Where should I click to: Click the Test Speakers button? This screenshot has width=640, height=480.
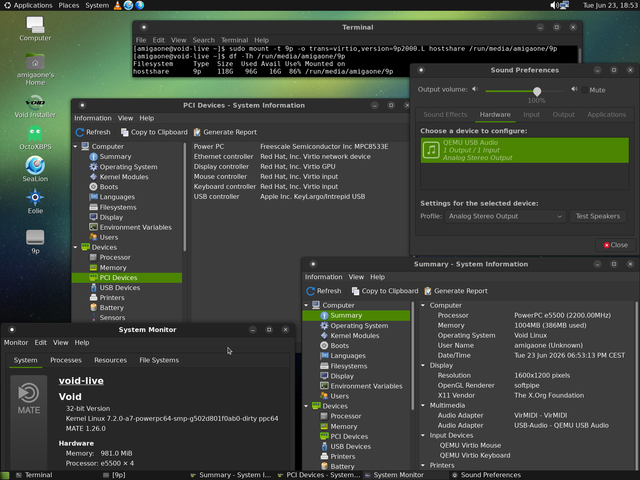coord(598,216)
